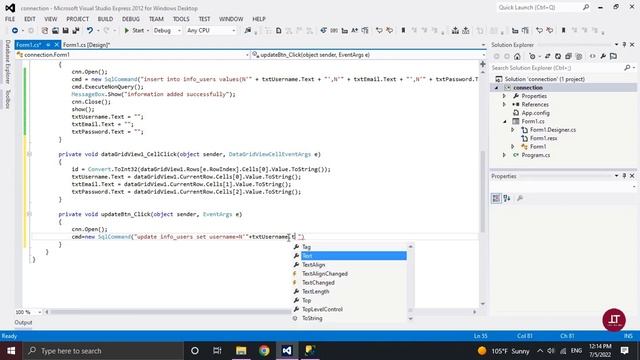This screenshot has height=360, width=640.
Task: Open the FILE menu
Action: point(10,19)
